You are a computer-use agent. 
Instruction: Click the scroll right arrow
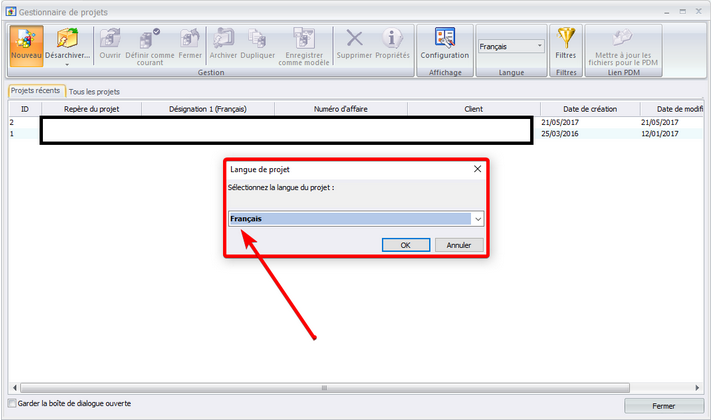coord(697,388)
